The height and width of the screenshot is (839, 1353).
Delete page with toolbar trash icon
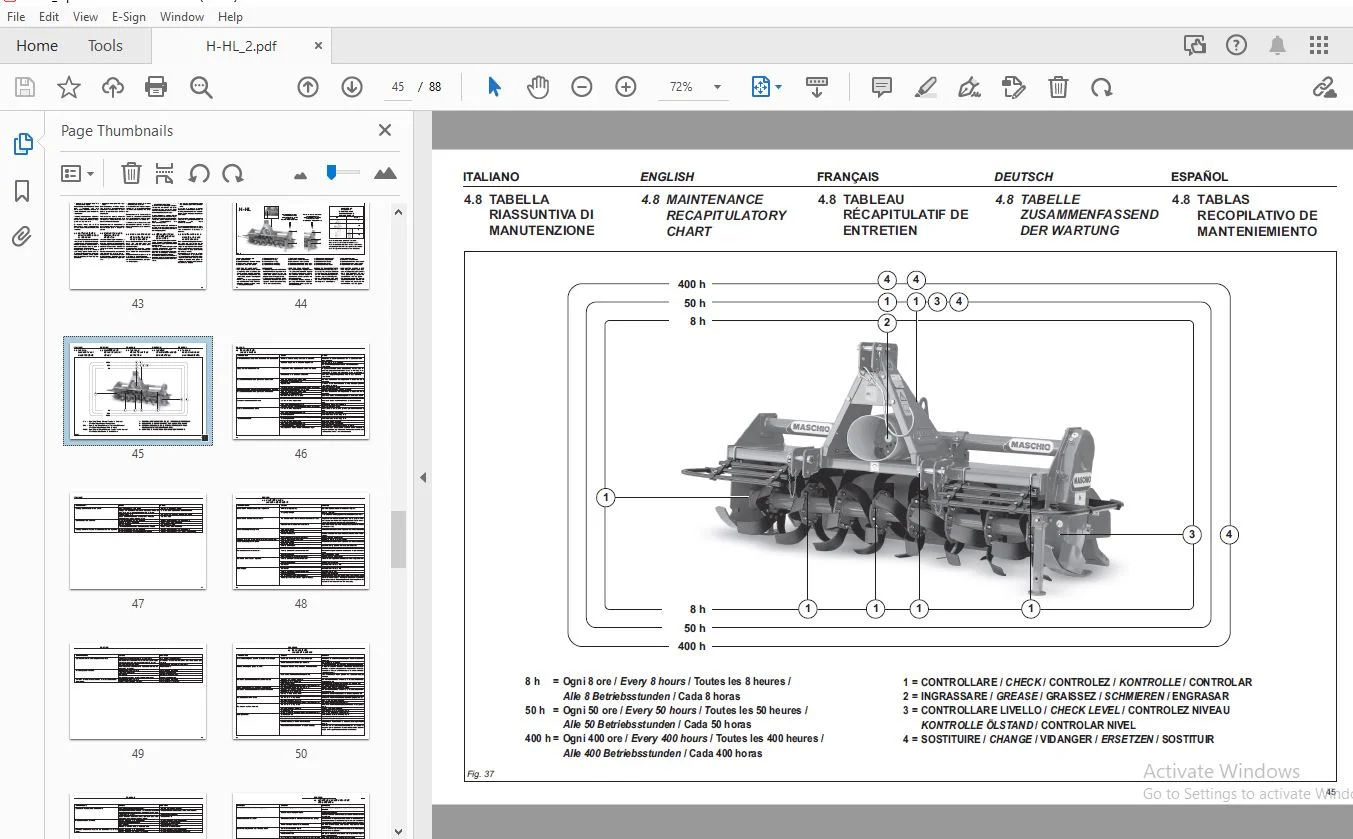[x=1058, y=87]
